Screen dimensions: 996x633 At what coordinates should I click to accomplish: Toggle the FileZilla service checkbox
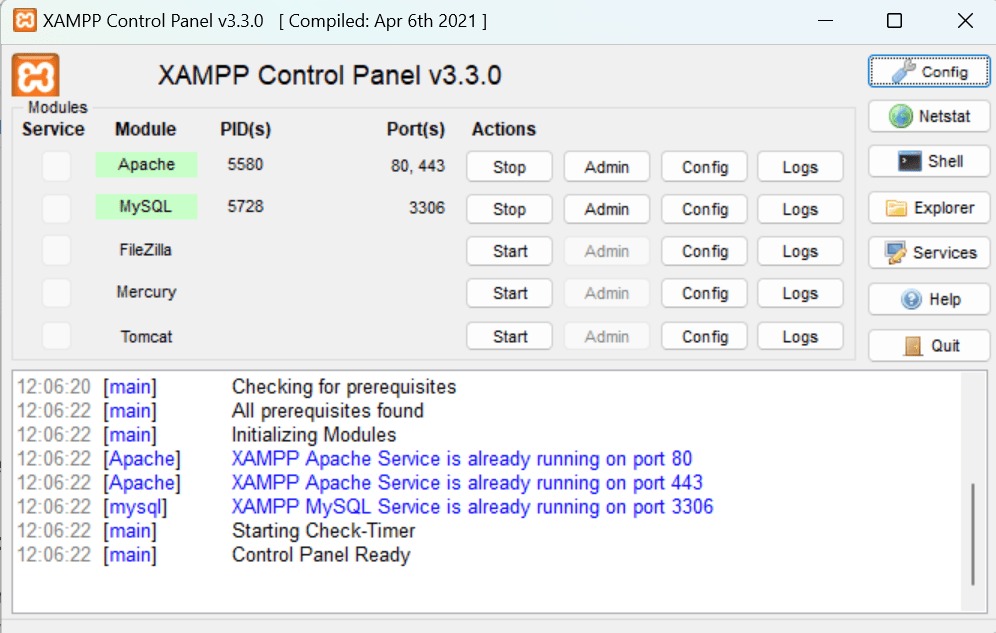57,250
